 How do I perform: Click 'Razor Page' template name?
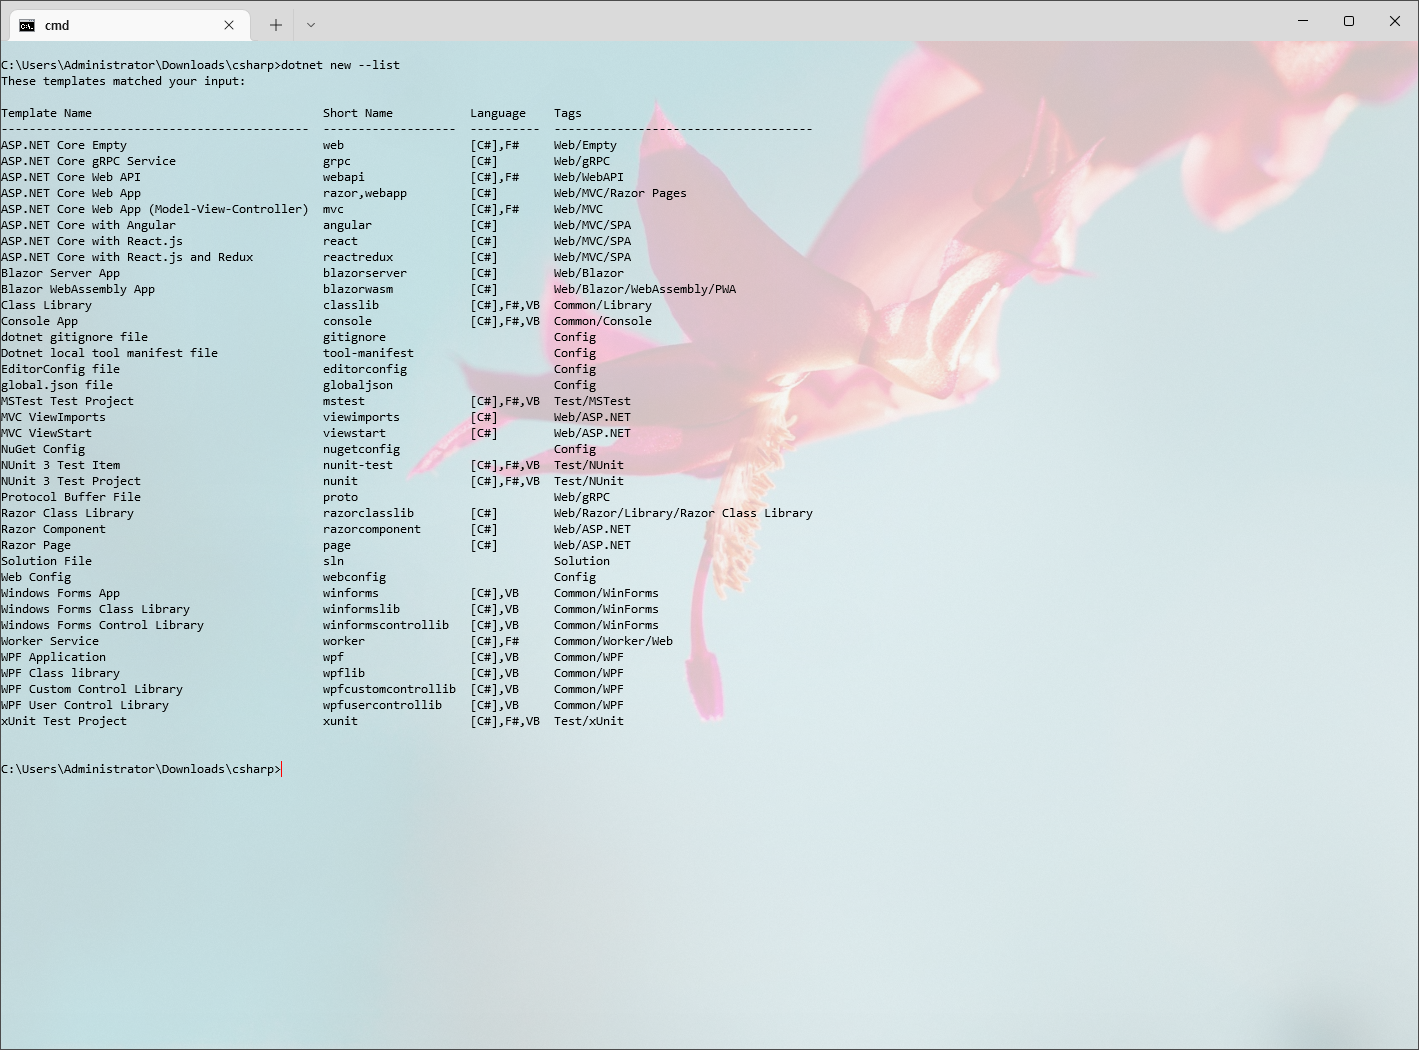(x=36, y=545)
